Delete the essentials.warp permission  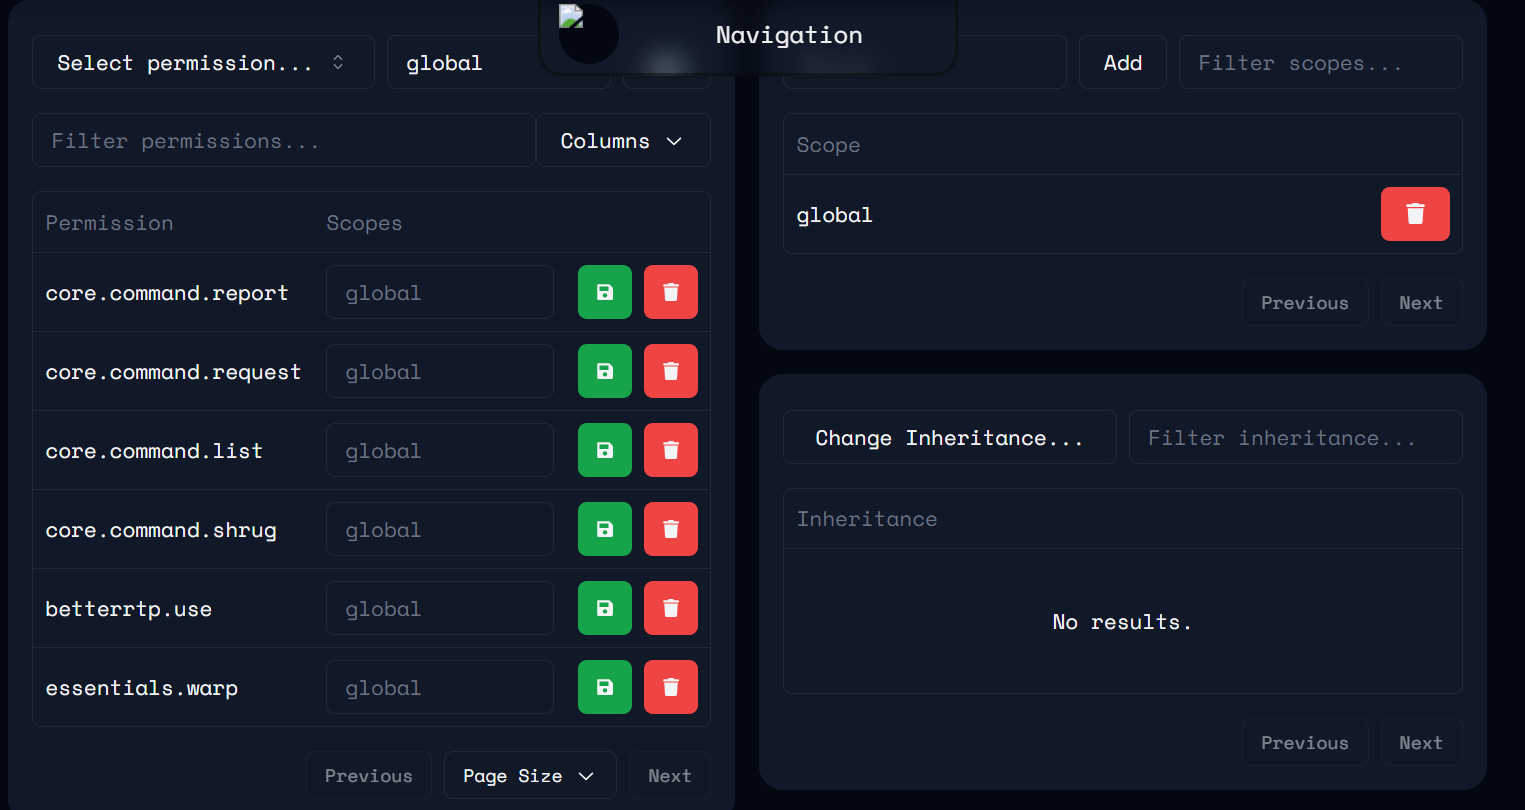670,687
